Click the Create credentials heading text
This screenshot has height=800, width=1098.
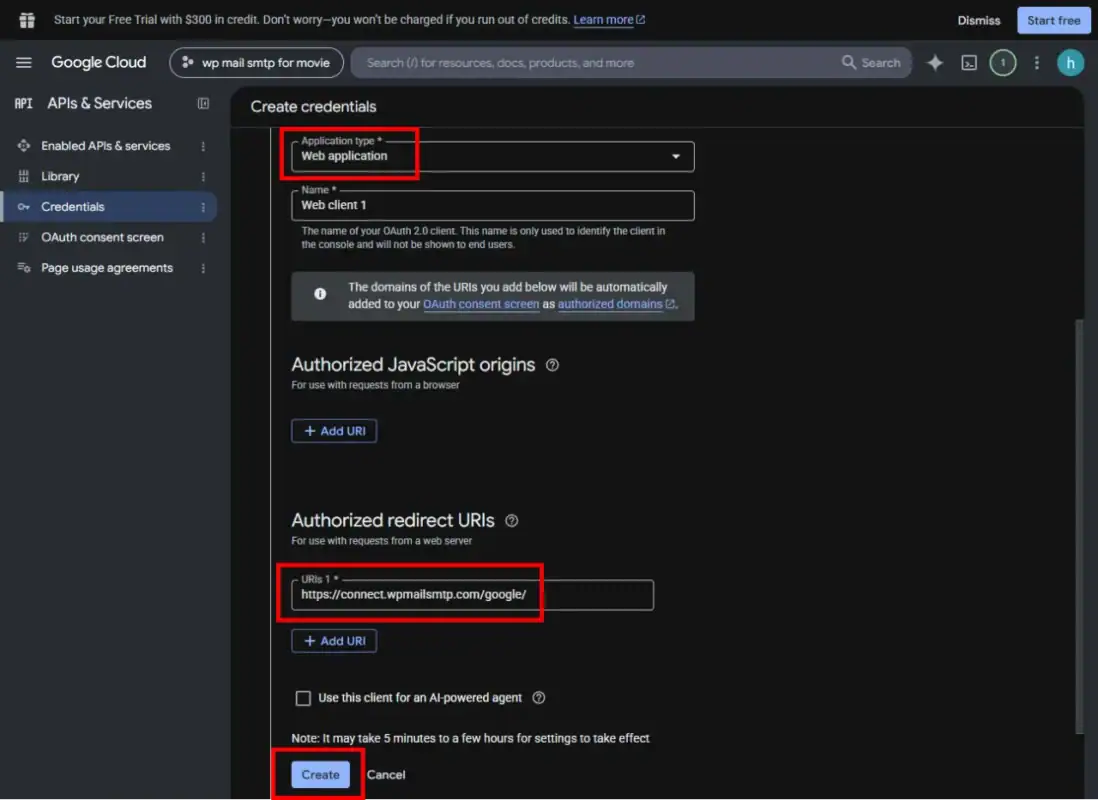313,106
